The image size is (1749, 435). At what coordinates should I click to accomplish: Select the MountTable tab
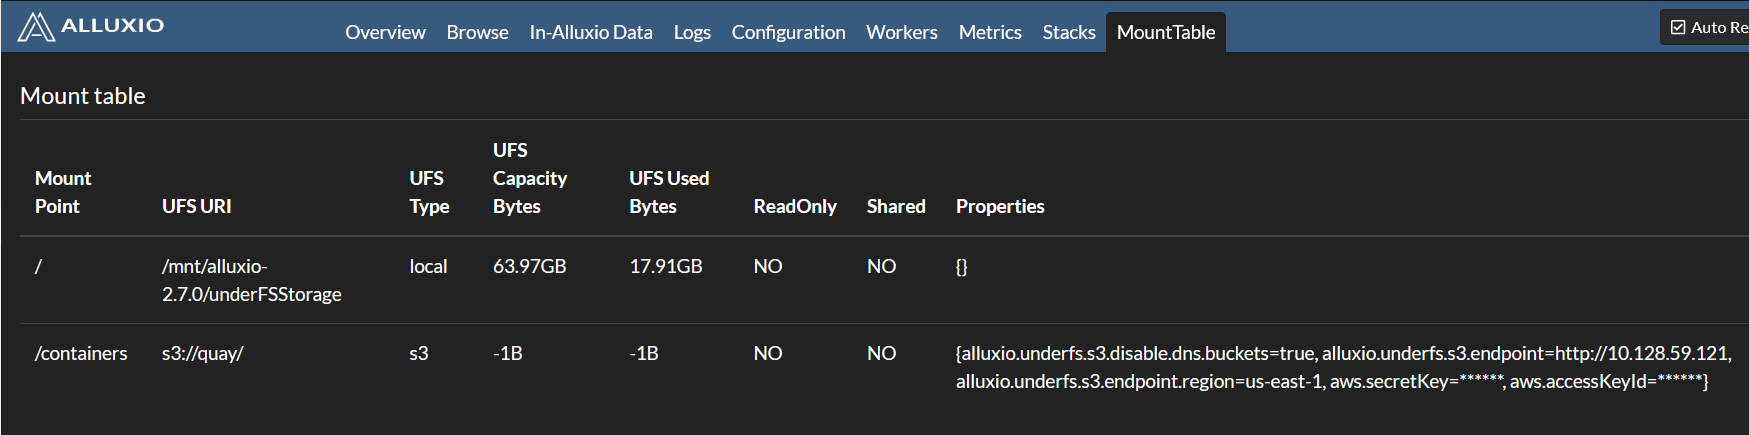(1166, 32)
